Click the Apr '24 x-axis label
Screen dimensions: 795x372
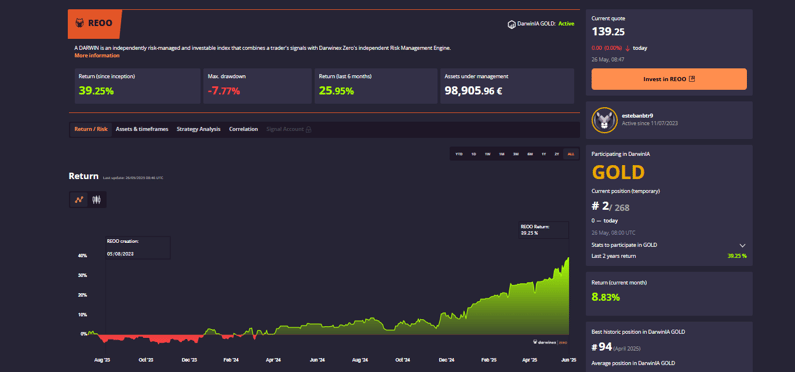point(273,360)
